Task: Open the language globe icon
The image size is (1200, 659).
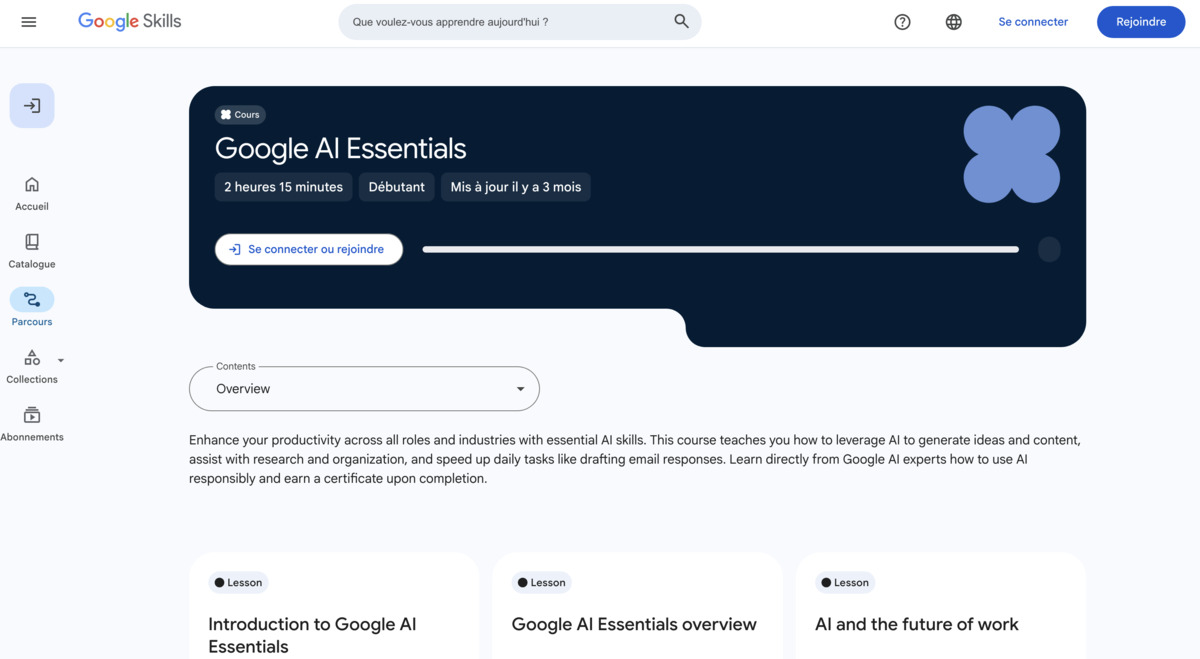Action: click(954, 22)
